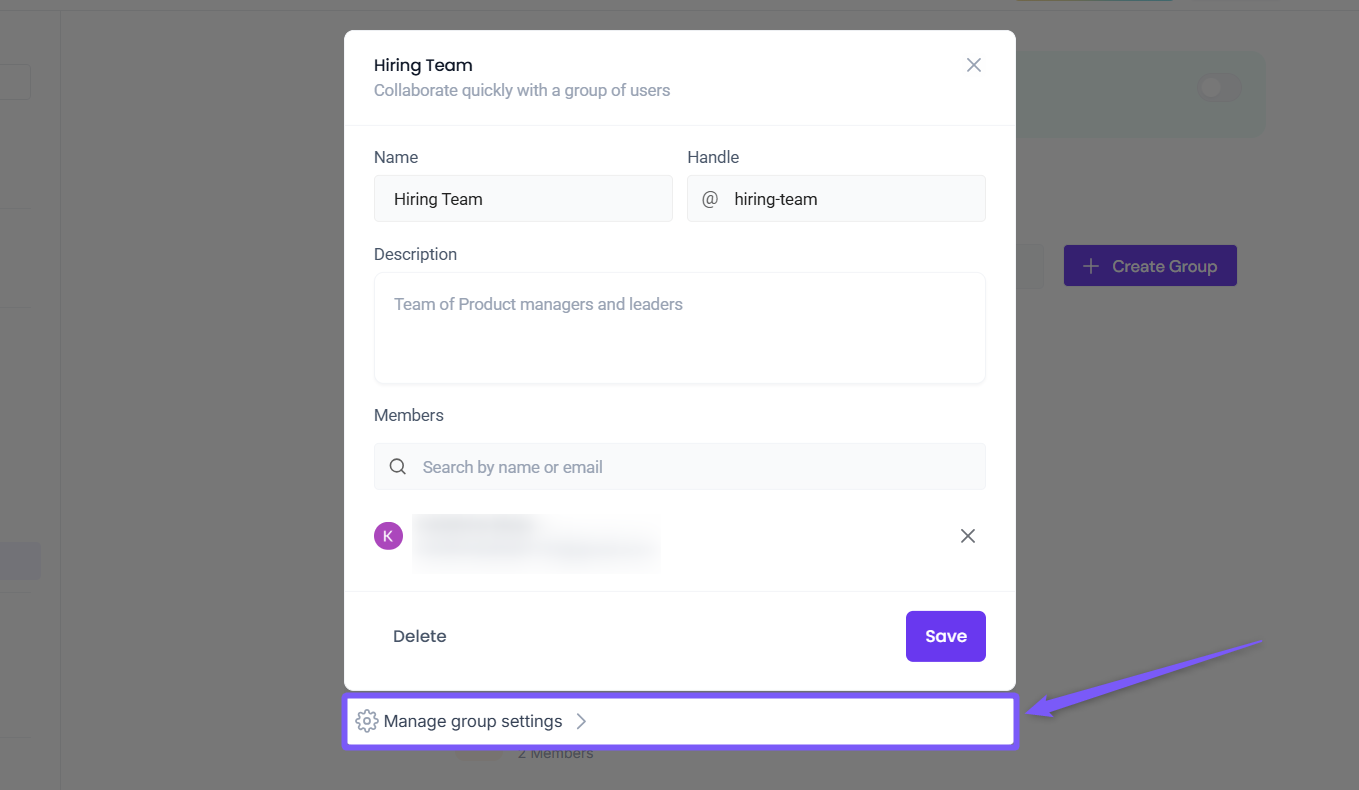Close the Hiring Team dialog
This screenshot has height=790, width=1359.
973,65
